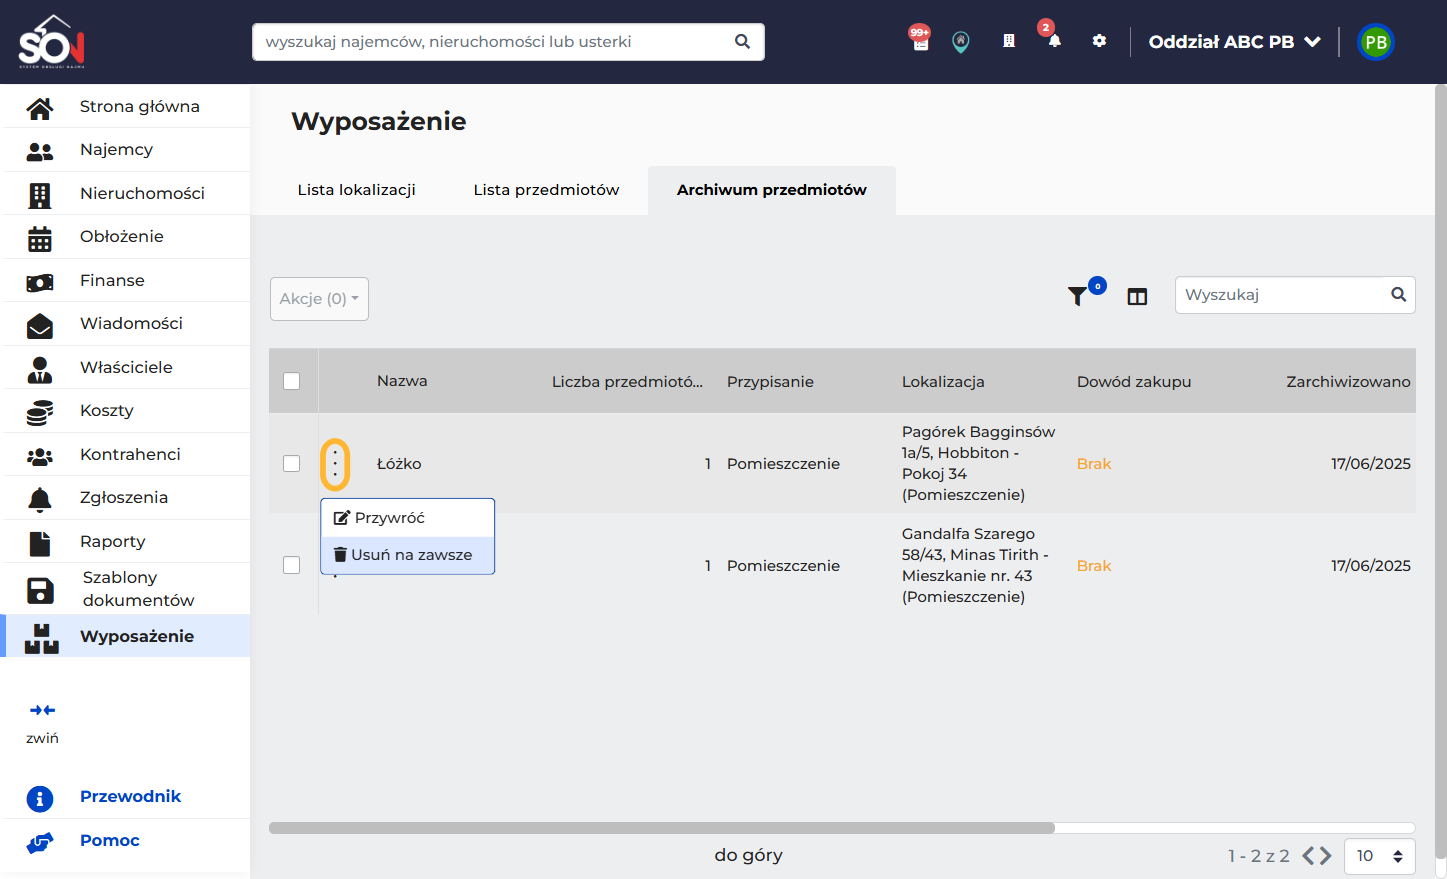The height and width of the screenshot is (879, 1447).
Task: Click the horizontal scrollbar under the table
Action: tap(662, 828)
